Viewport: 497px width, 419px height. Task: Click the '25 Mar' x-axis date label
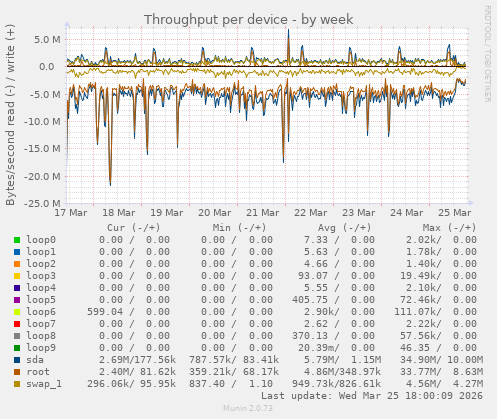pos(455,213)
